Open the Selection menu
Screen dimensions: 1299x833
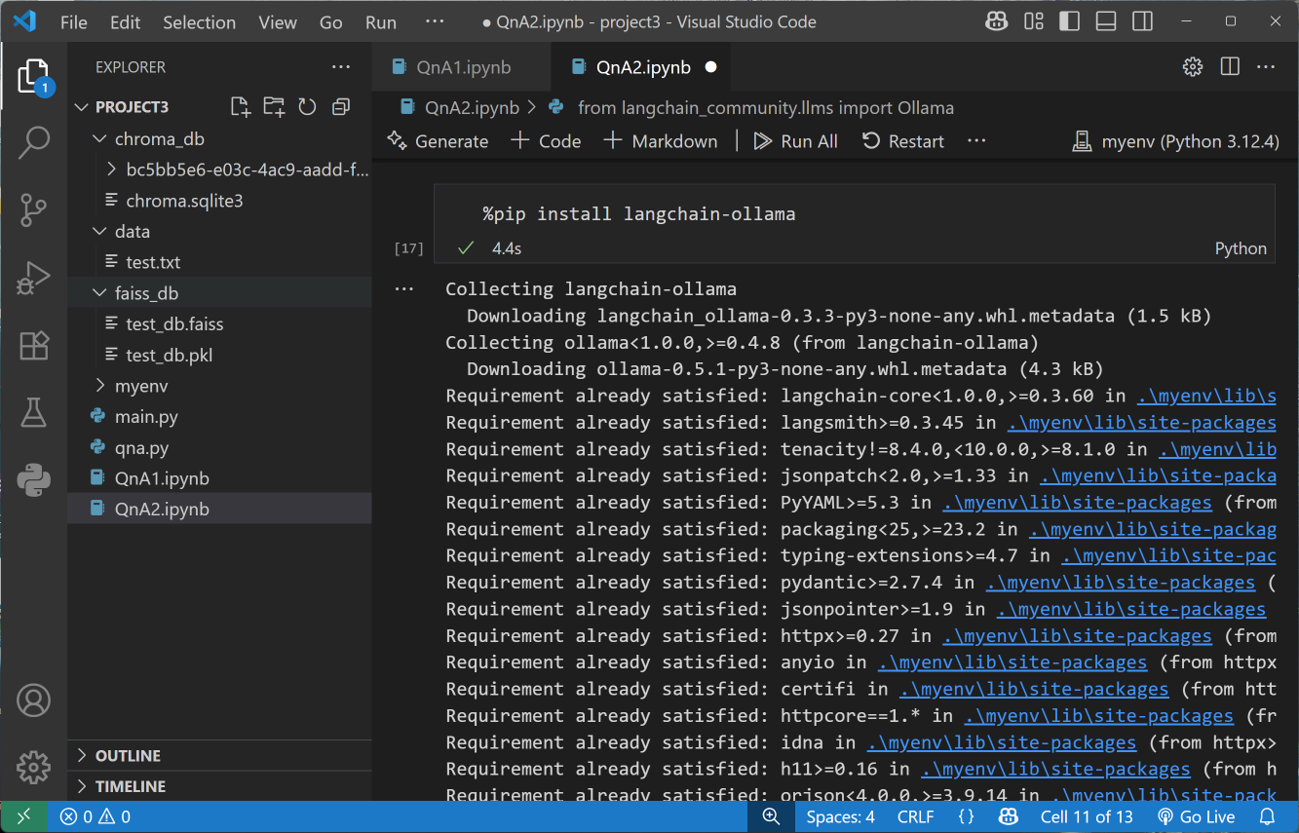click(199, 22)
